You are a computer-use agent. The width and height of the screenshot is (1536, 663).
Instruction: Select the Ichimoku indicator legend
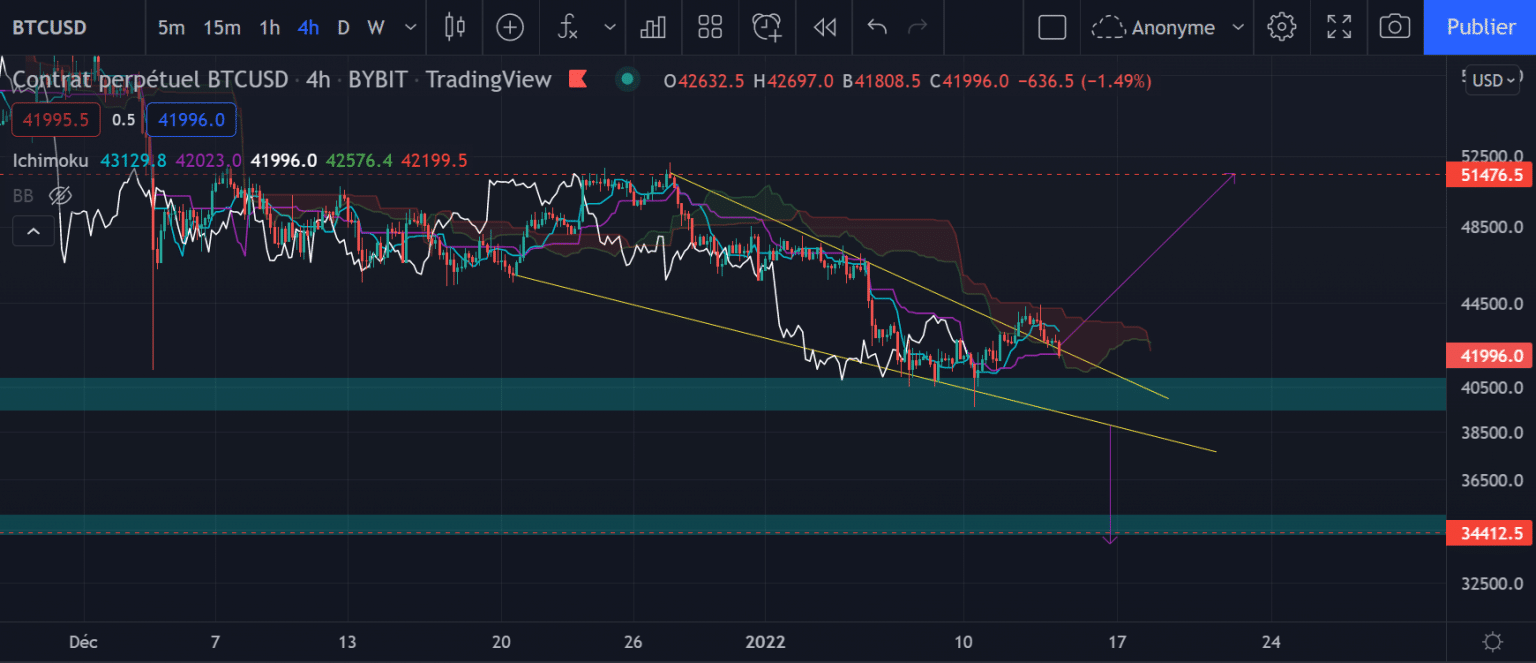click(x=51, y=160)
